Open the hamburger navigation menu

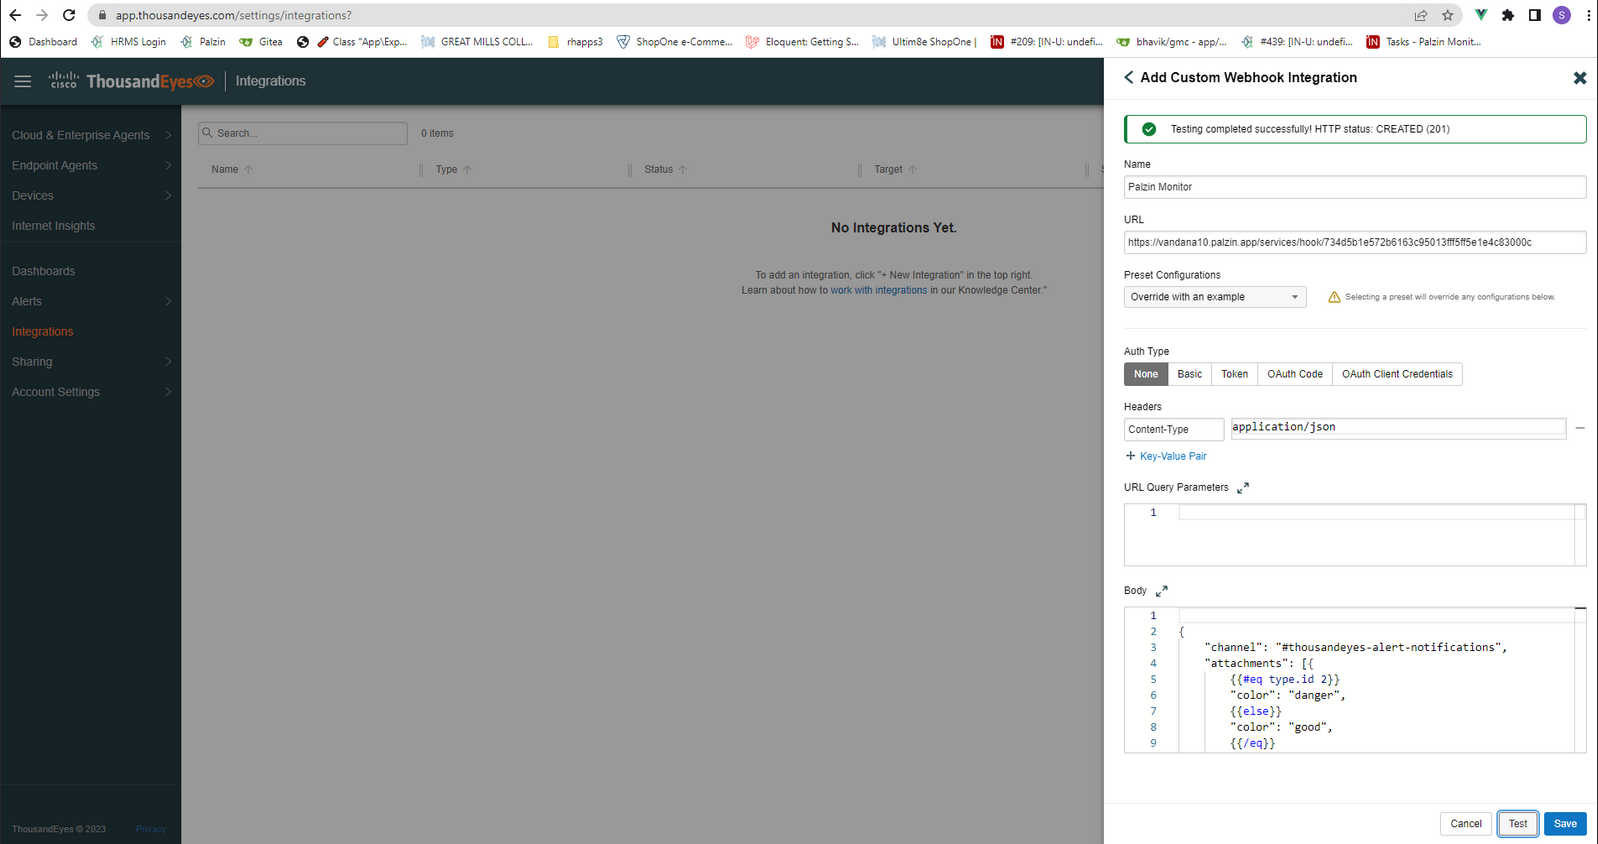click(22, 81)
